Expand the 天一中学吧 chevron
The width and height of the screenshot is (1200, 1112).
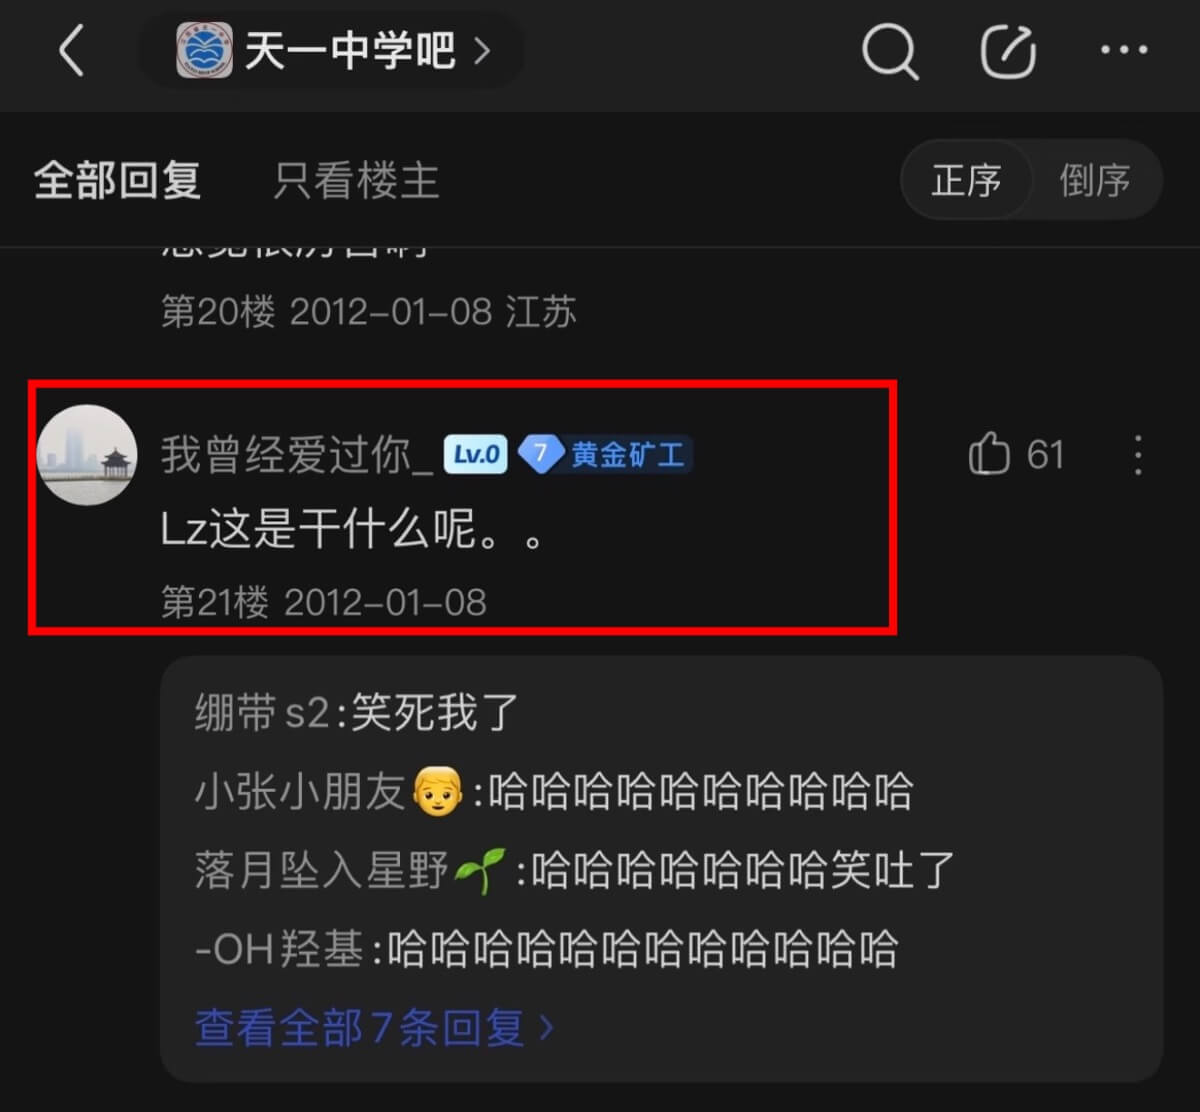coord(483,50)
